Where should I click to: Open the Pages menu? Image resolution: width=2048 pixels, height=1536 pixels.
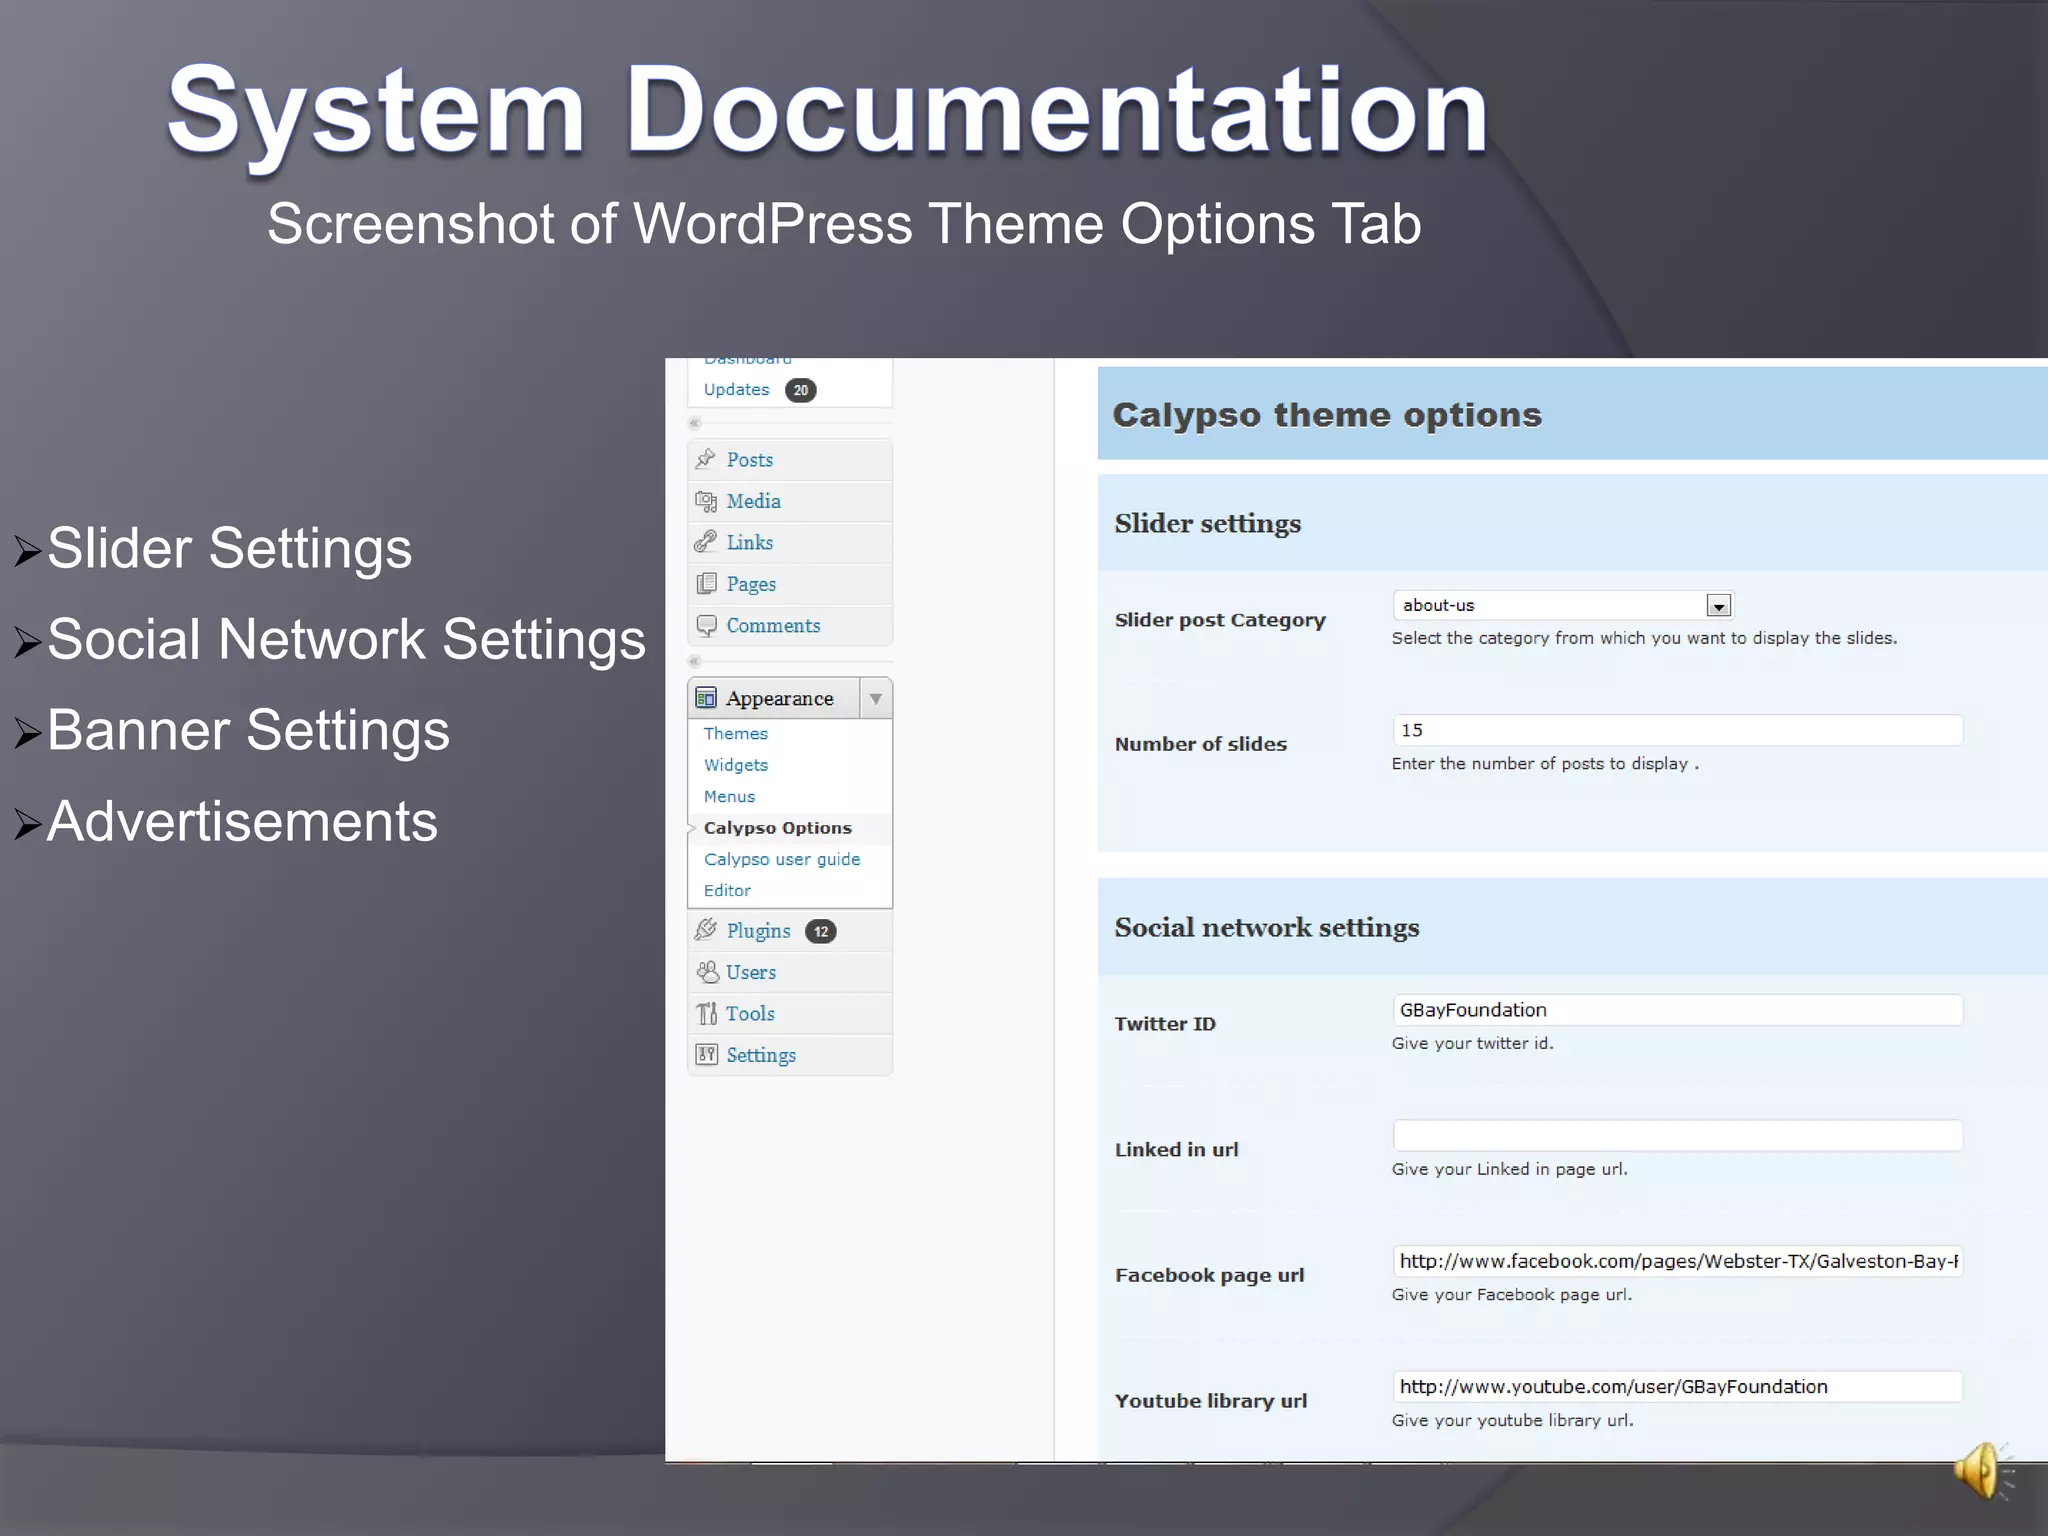tap(790, 584)
